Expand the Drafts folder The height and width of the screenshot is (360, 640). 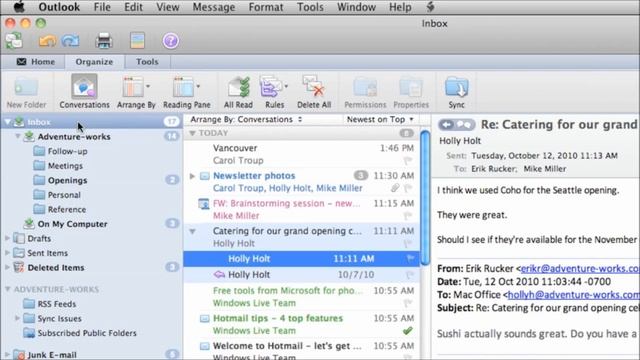click(x=7, y=238)
